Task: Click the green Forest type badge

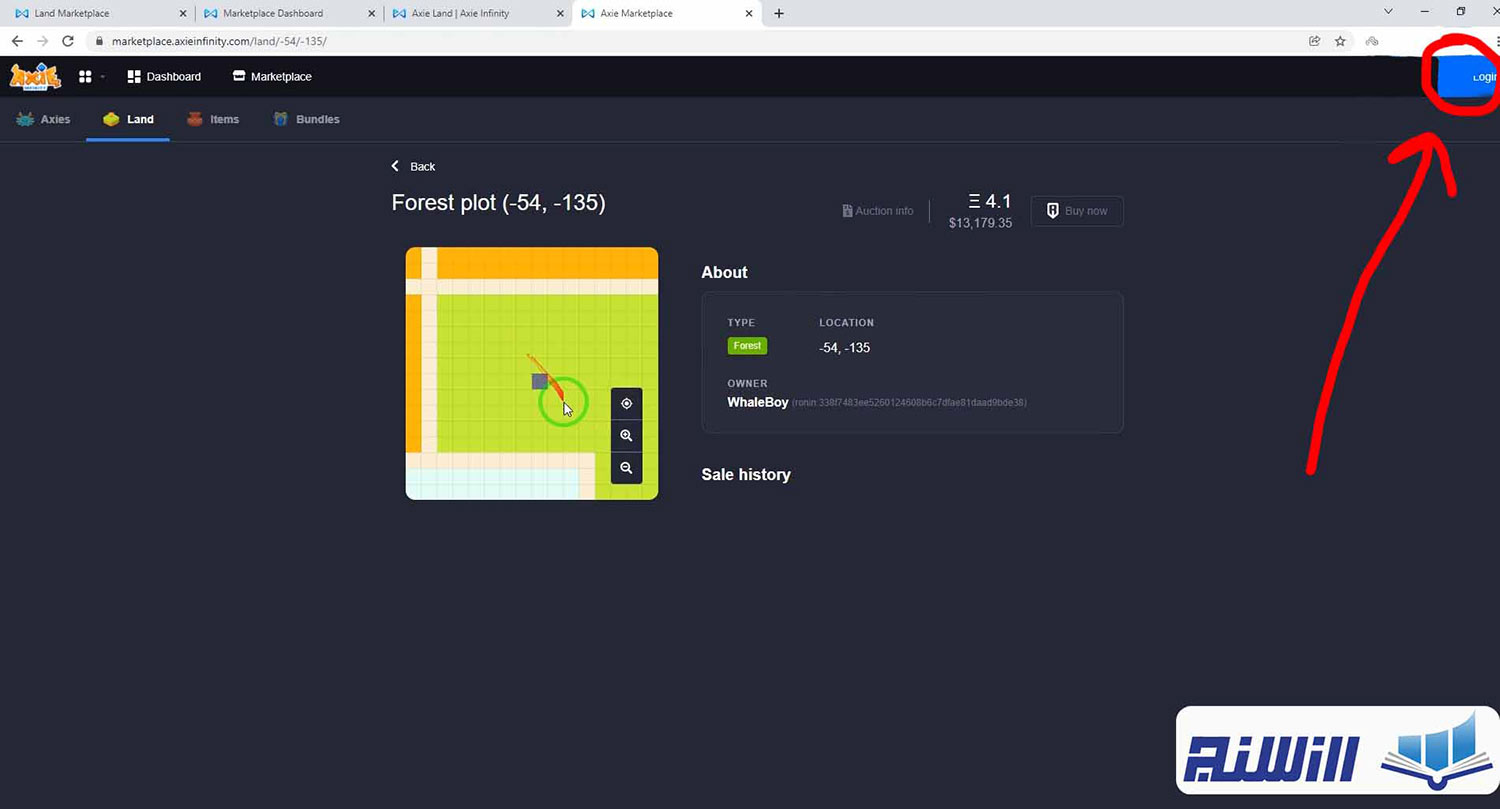Action: (747, 346)
